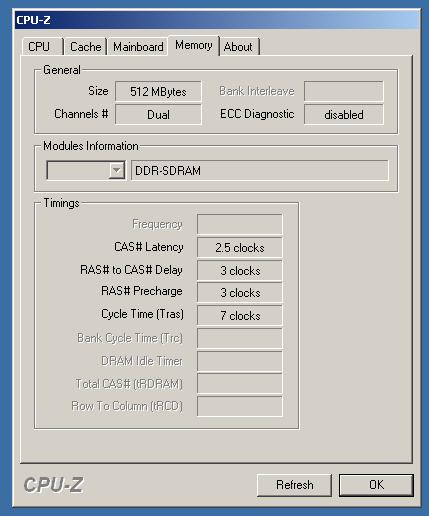Screen dimensions: 429x516
Task: Click the CAS# Latency 2.5 clocks field
Action: click(x=240, y=247)
